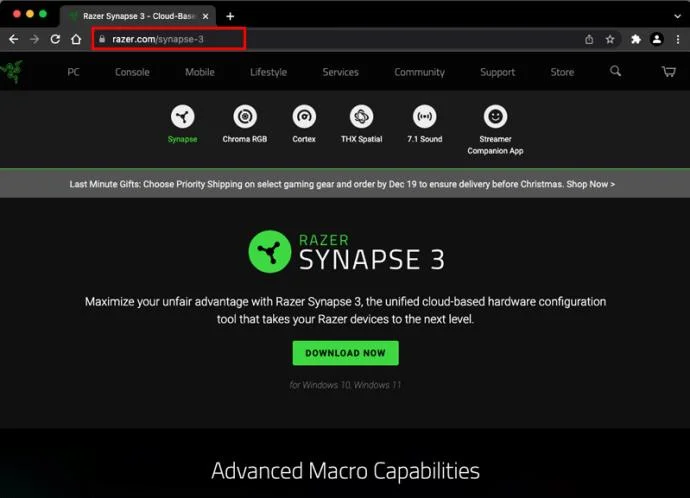Image resolution: width=690 pixels, height=498 pixels.
Task: Open the Services navigation menu
Action: pos(341,72)
